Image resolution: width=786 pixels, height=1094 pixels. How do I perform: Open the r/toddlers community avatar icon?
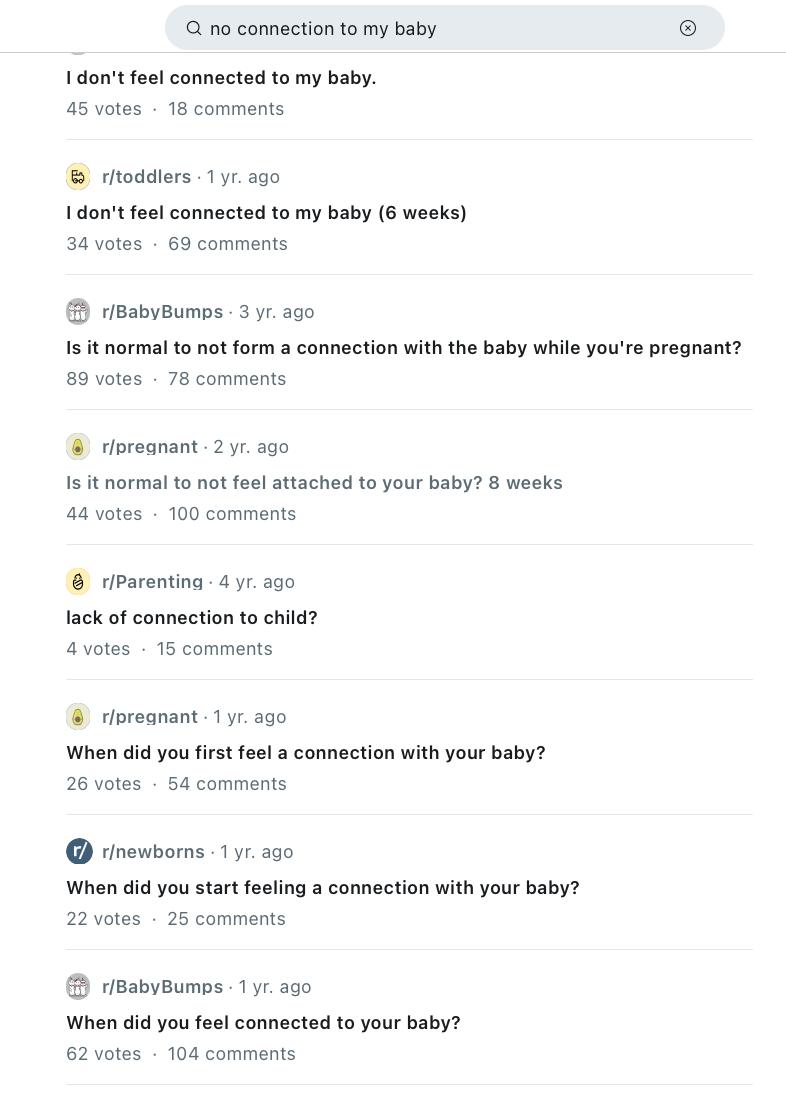[x=78, y=177]
